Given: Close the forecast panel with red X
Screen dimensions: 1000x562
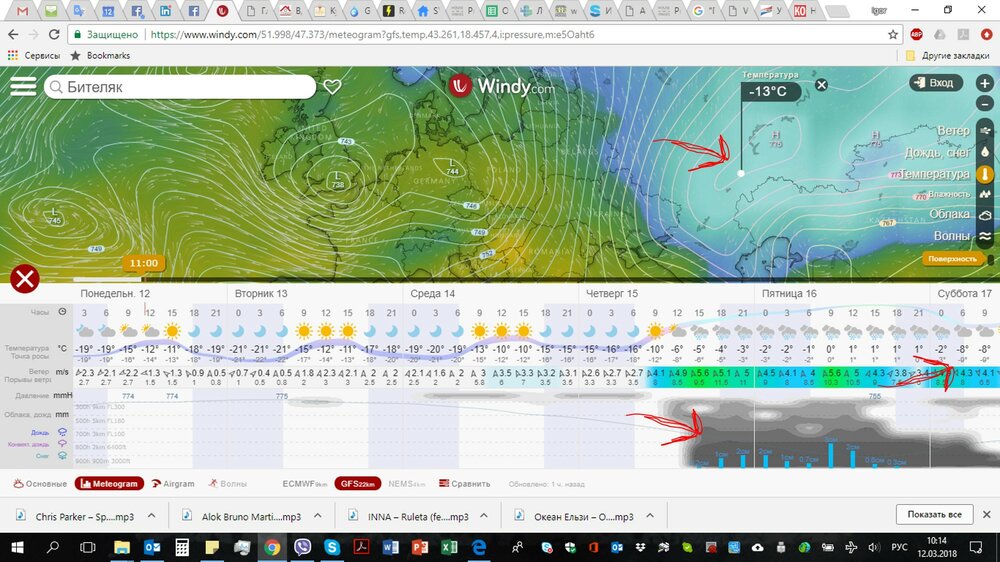Looking at the screenshot, I should [x=24, y=279].
